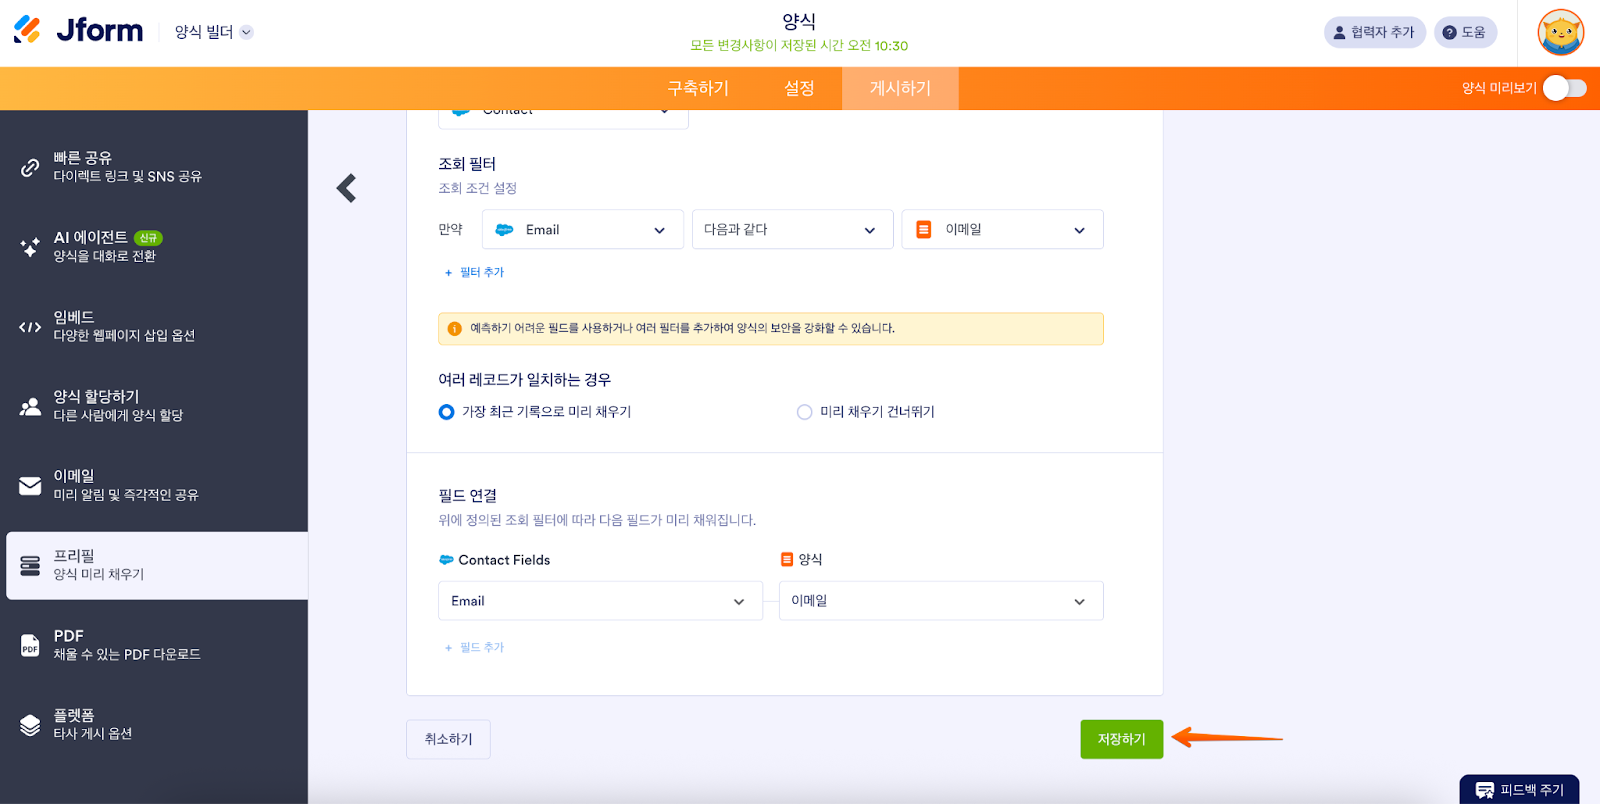Click the 양식 title at top
This screenshot has width=1600, height=804.
coord(799,21)
